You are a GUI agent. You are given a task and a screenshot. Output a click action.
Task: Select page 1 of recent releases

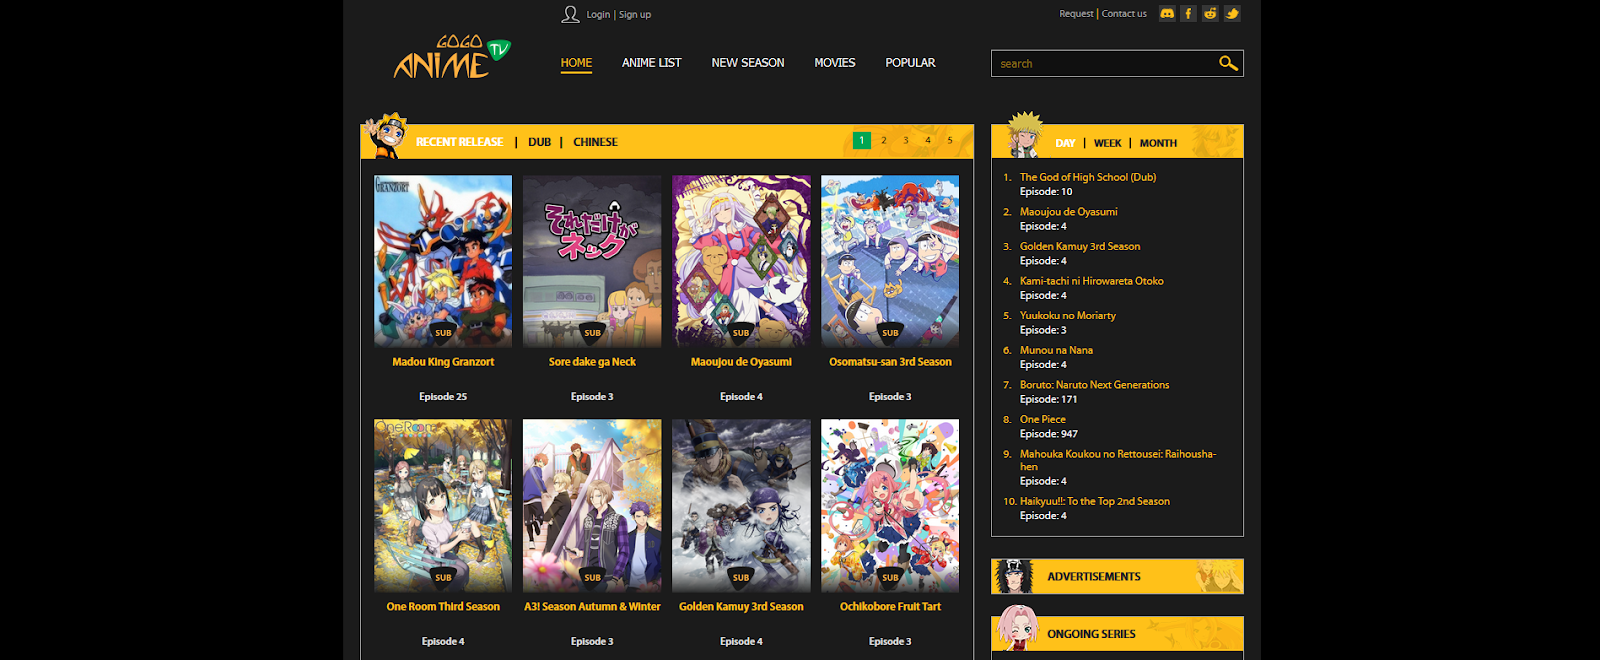[x=862, y=141]
